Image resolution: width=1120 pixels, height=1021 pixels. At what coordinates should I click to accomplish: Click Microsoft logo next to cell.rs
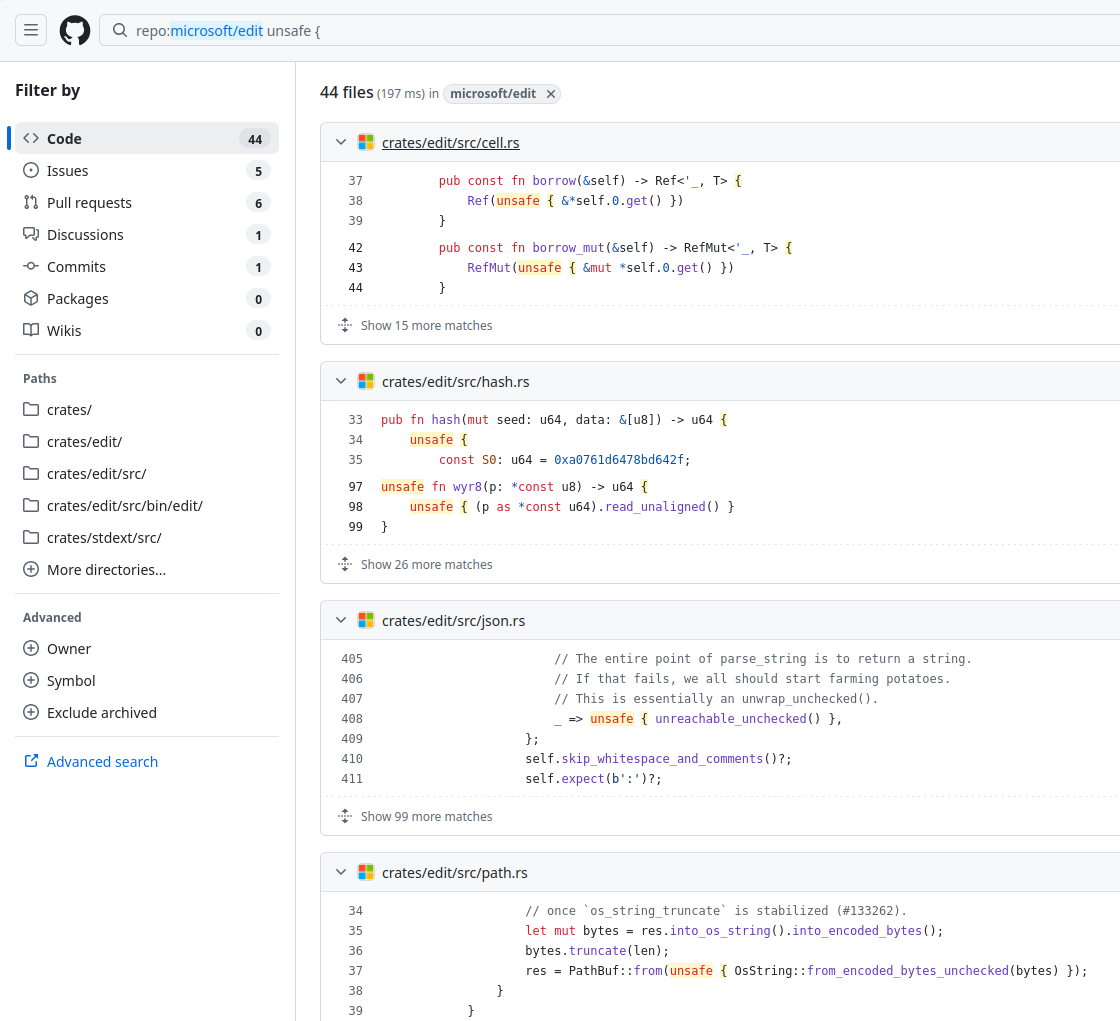(366, 142)
